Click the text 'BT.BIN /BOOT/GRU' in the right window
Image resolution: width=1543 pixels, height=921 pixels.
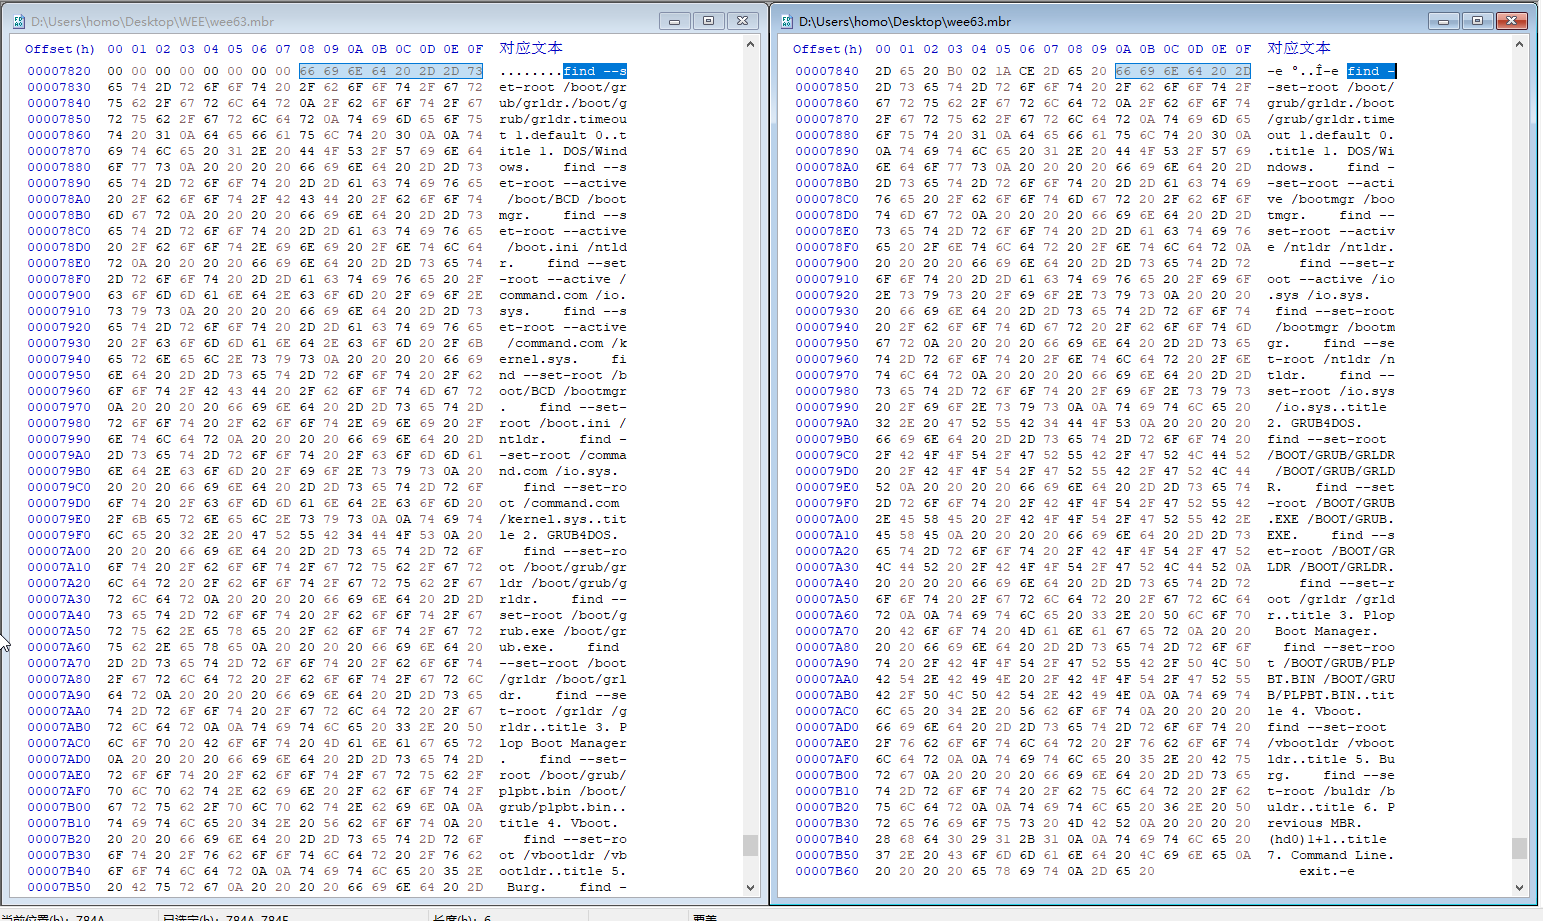coord(1331,679)
